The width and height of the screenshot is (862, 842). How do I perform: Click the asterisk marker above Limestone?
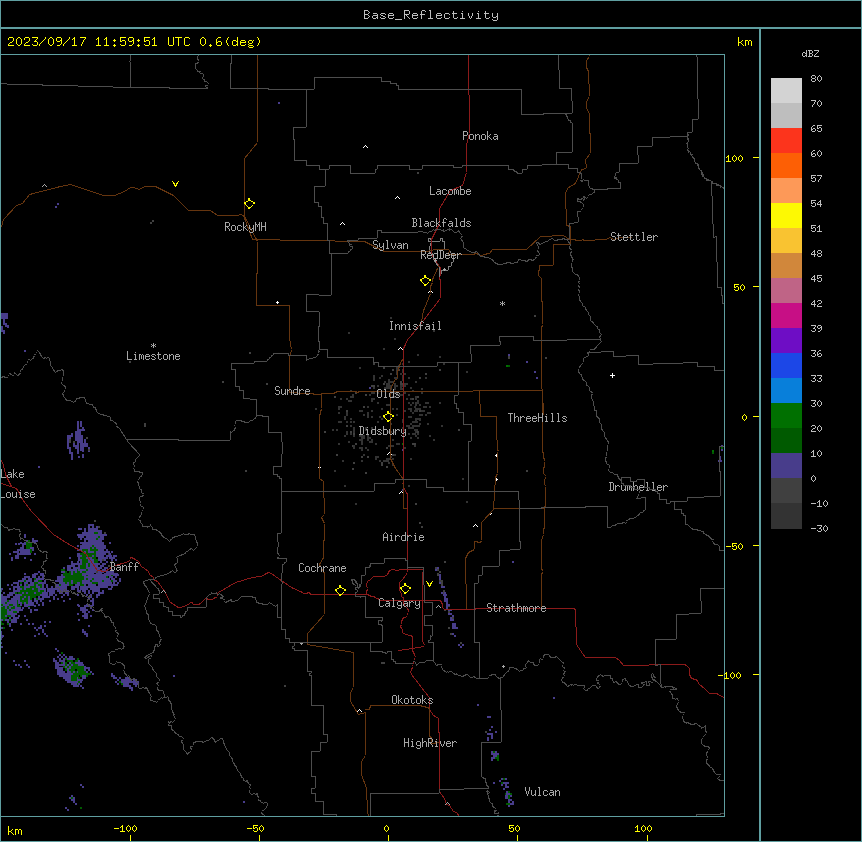click(153, 346)
